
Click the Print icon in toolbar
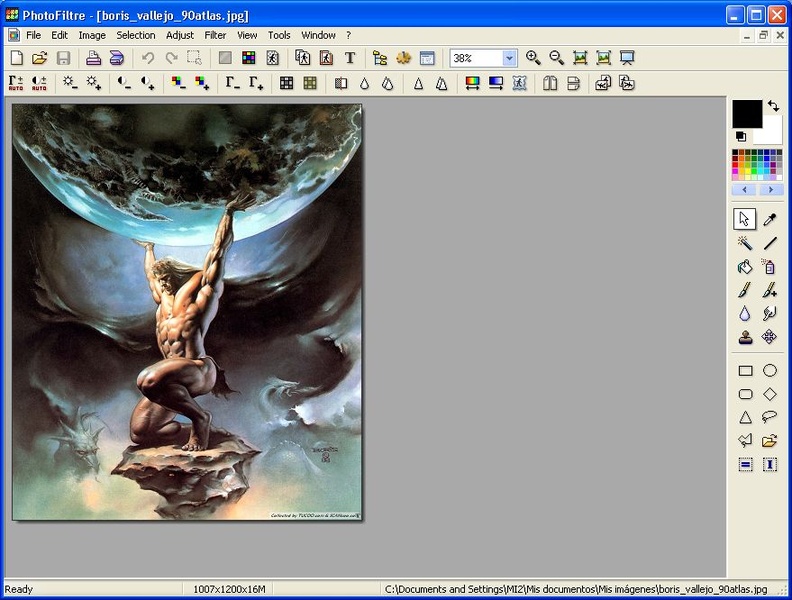pos(93,59)
